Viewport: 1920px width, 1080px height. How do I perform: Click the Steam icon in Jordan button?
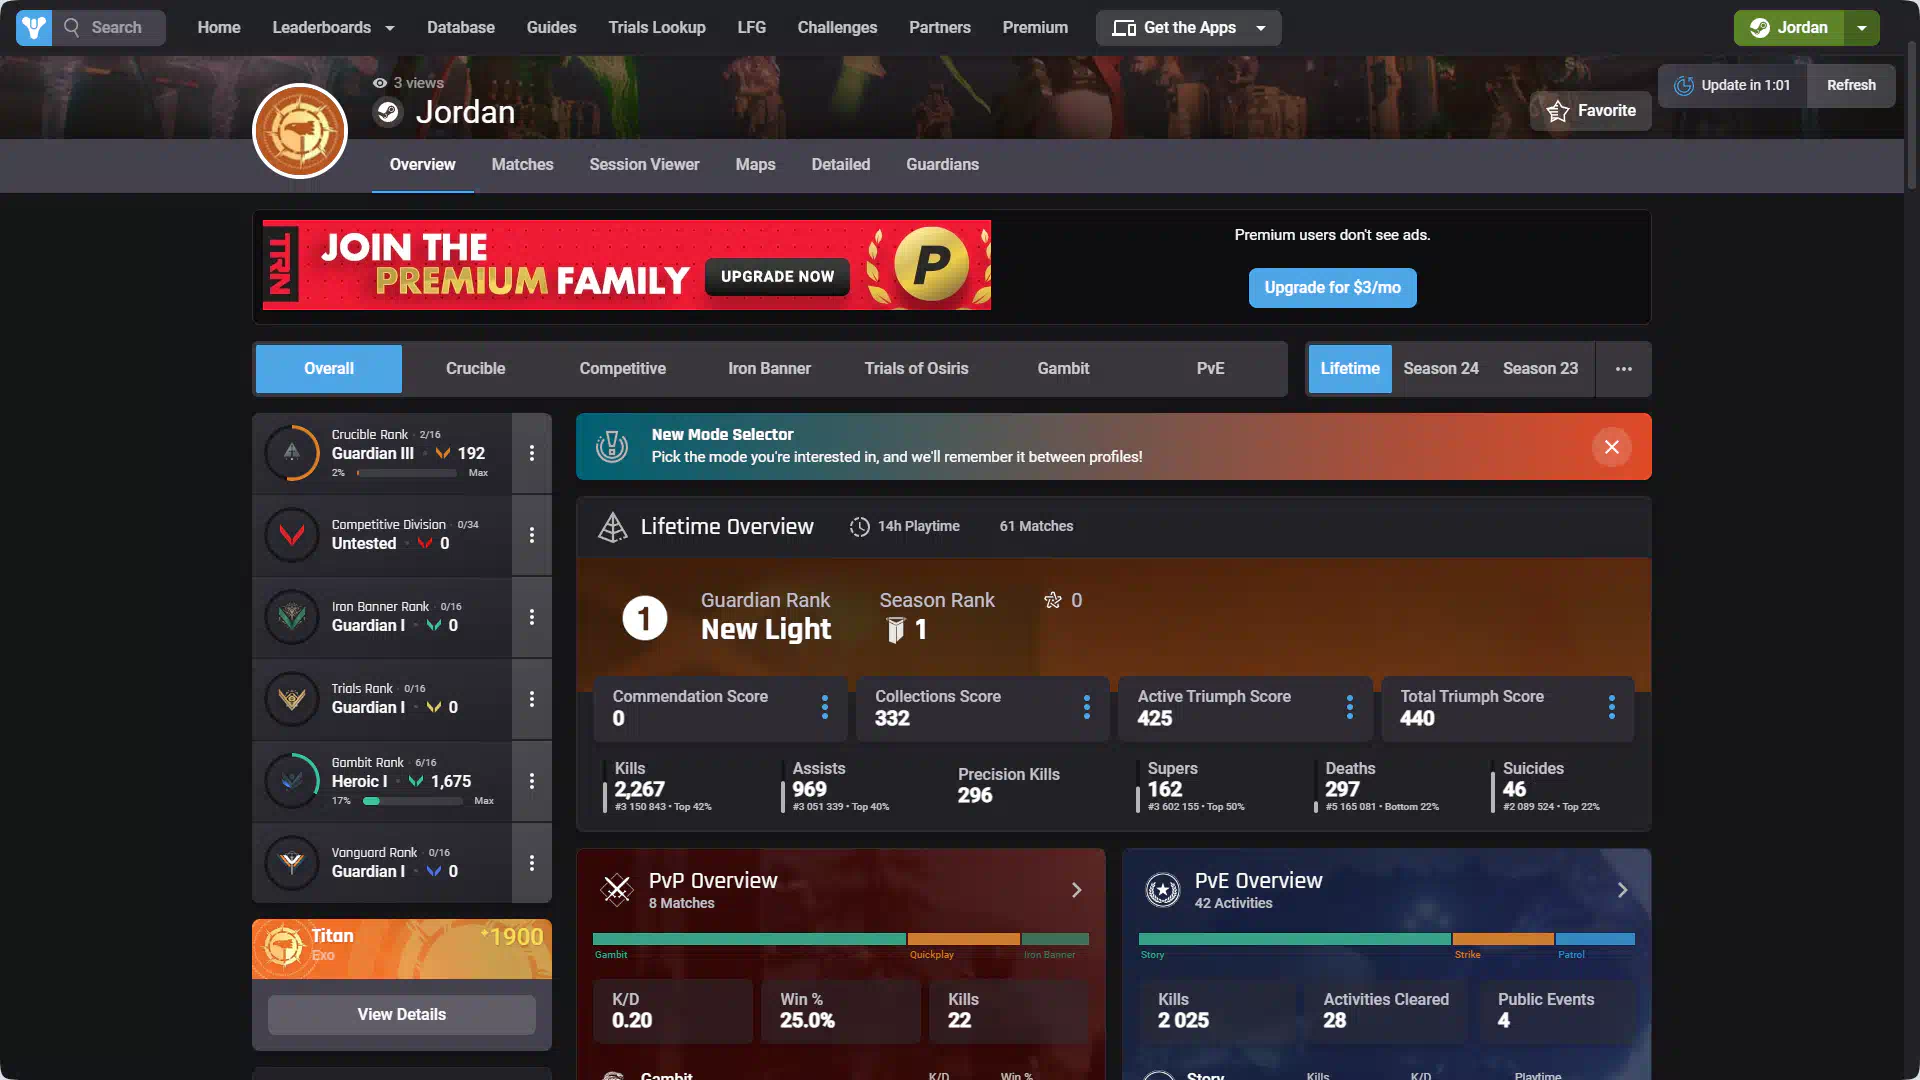click(x=1760, y=28)
